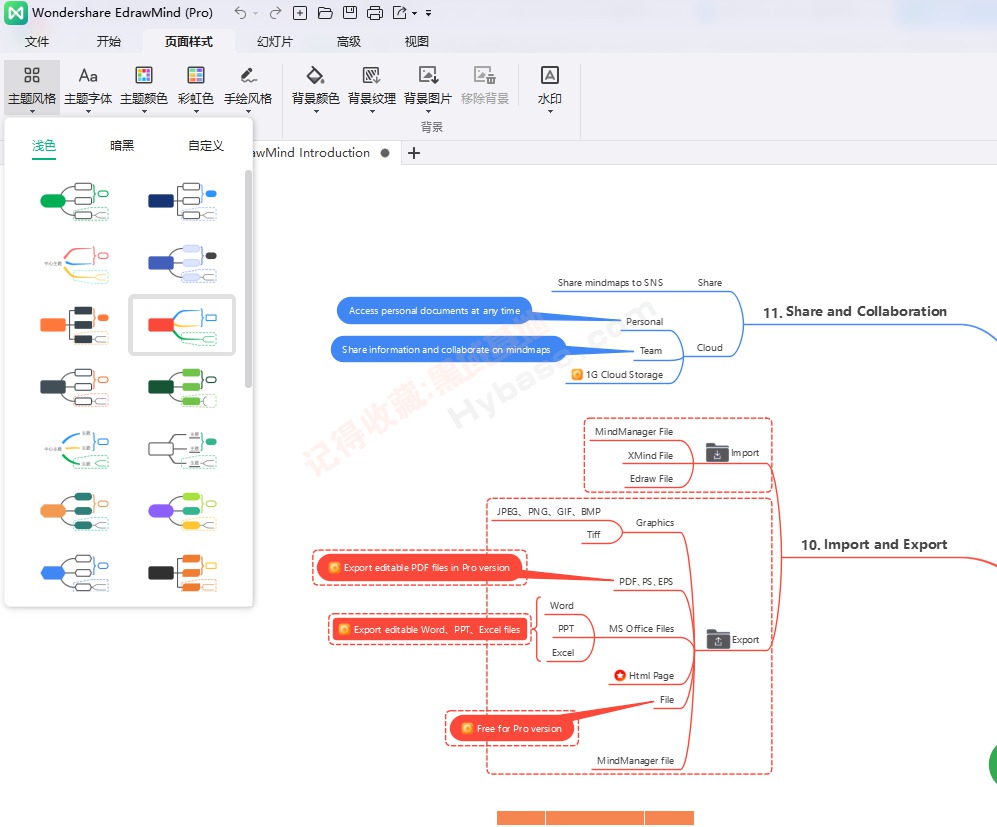Click 移除背景 remove background

485,86
